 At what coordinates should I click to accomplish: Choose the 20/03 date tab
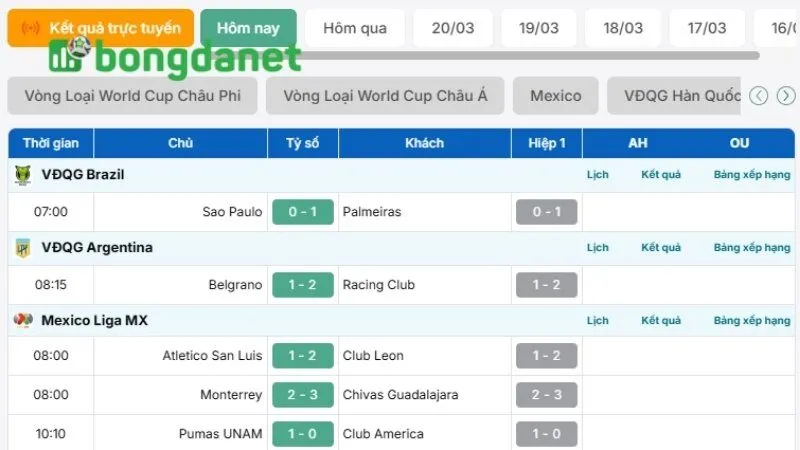453,28
